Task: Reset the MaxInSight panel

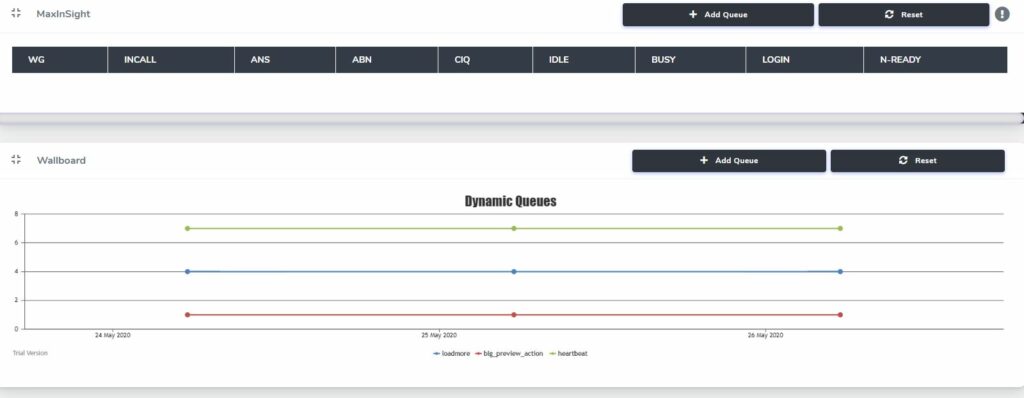Action: [904, 14]
